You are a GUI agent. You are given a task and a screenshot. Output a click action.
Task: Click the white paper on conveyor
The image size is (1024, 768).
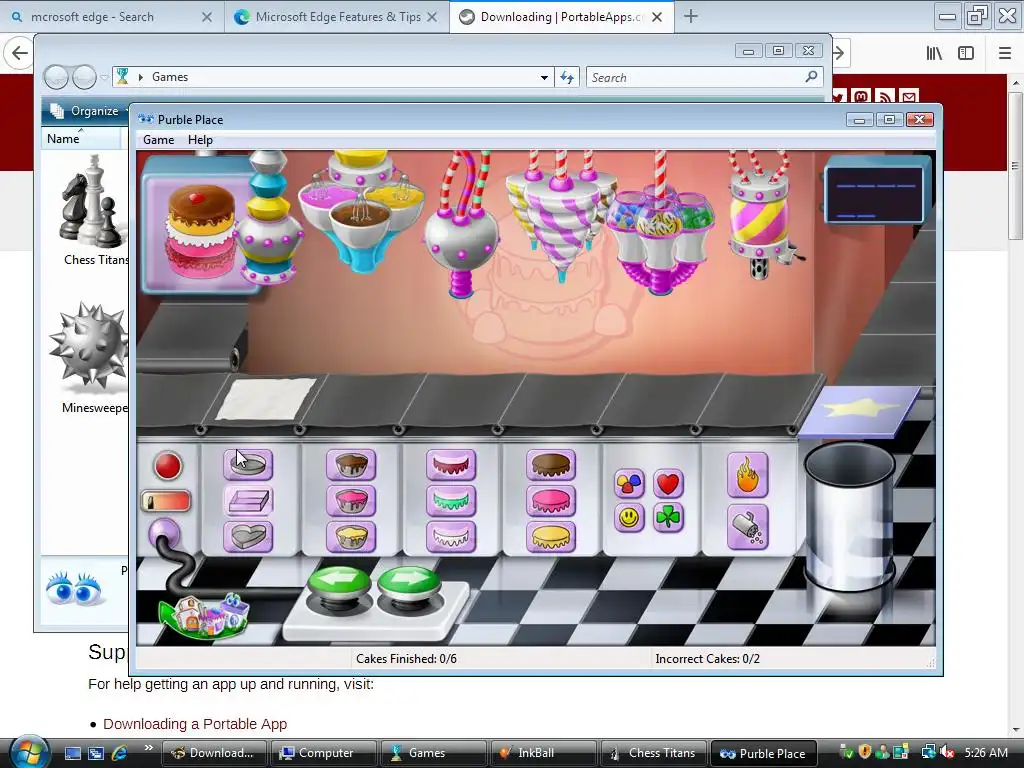point(266,399)
